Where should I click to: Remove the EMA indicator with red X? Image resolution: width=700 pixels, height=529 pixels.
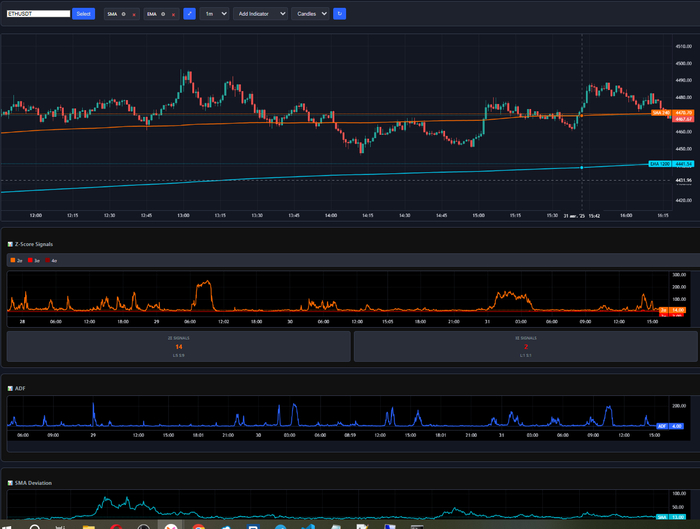173,14
